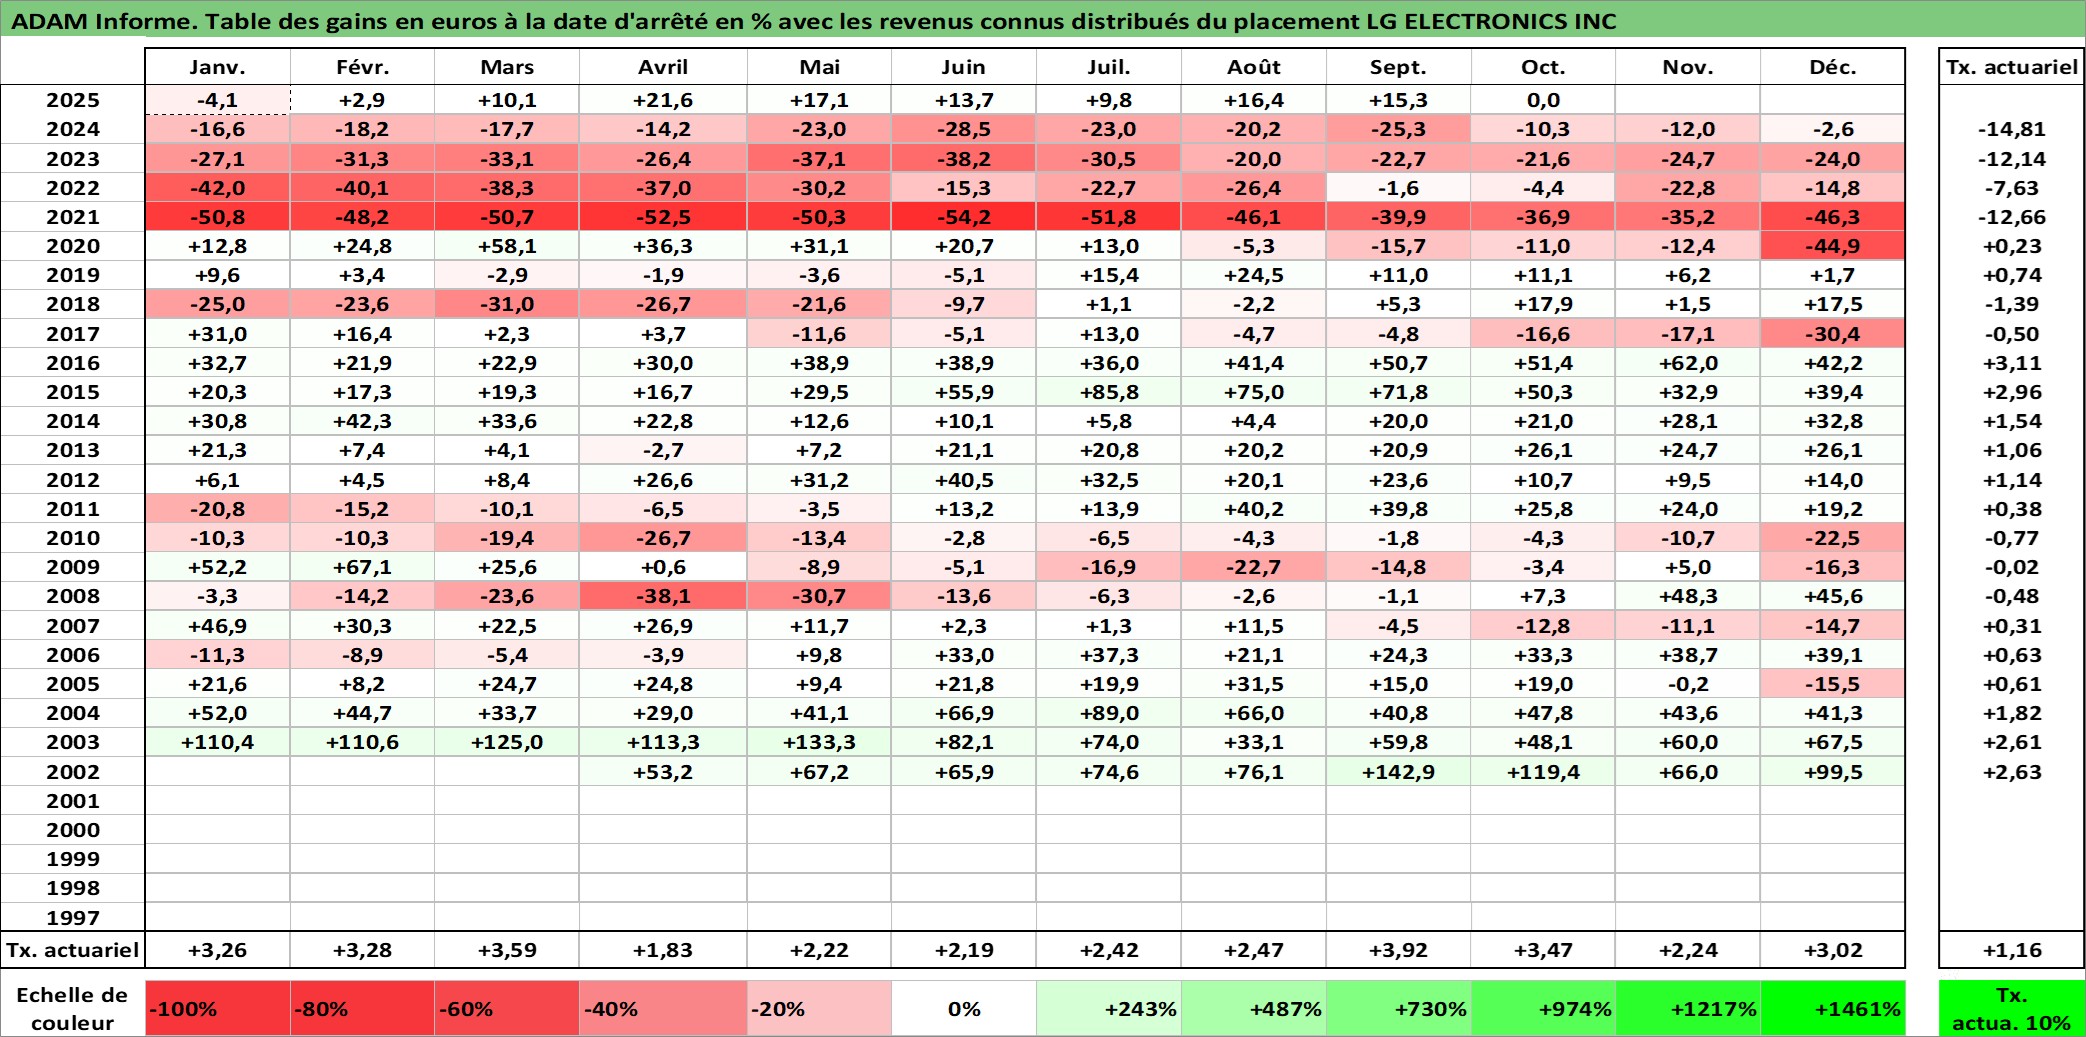
Task: Select the -28,5 cell for June 2024
Action: 964,129
